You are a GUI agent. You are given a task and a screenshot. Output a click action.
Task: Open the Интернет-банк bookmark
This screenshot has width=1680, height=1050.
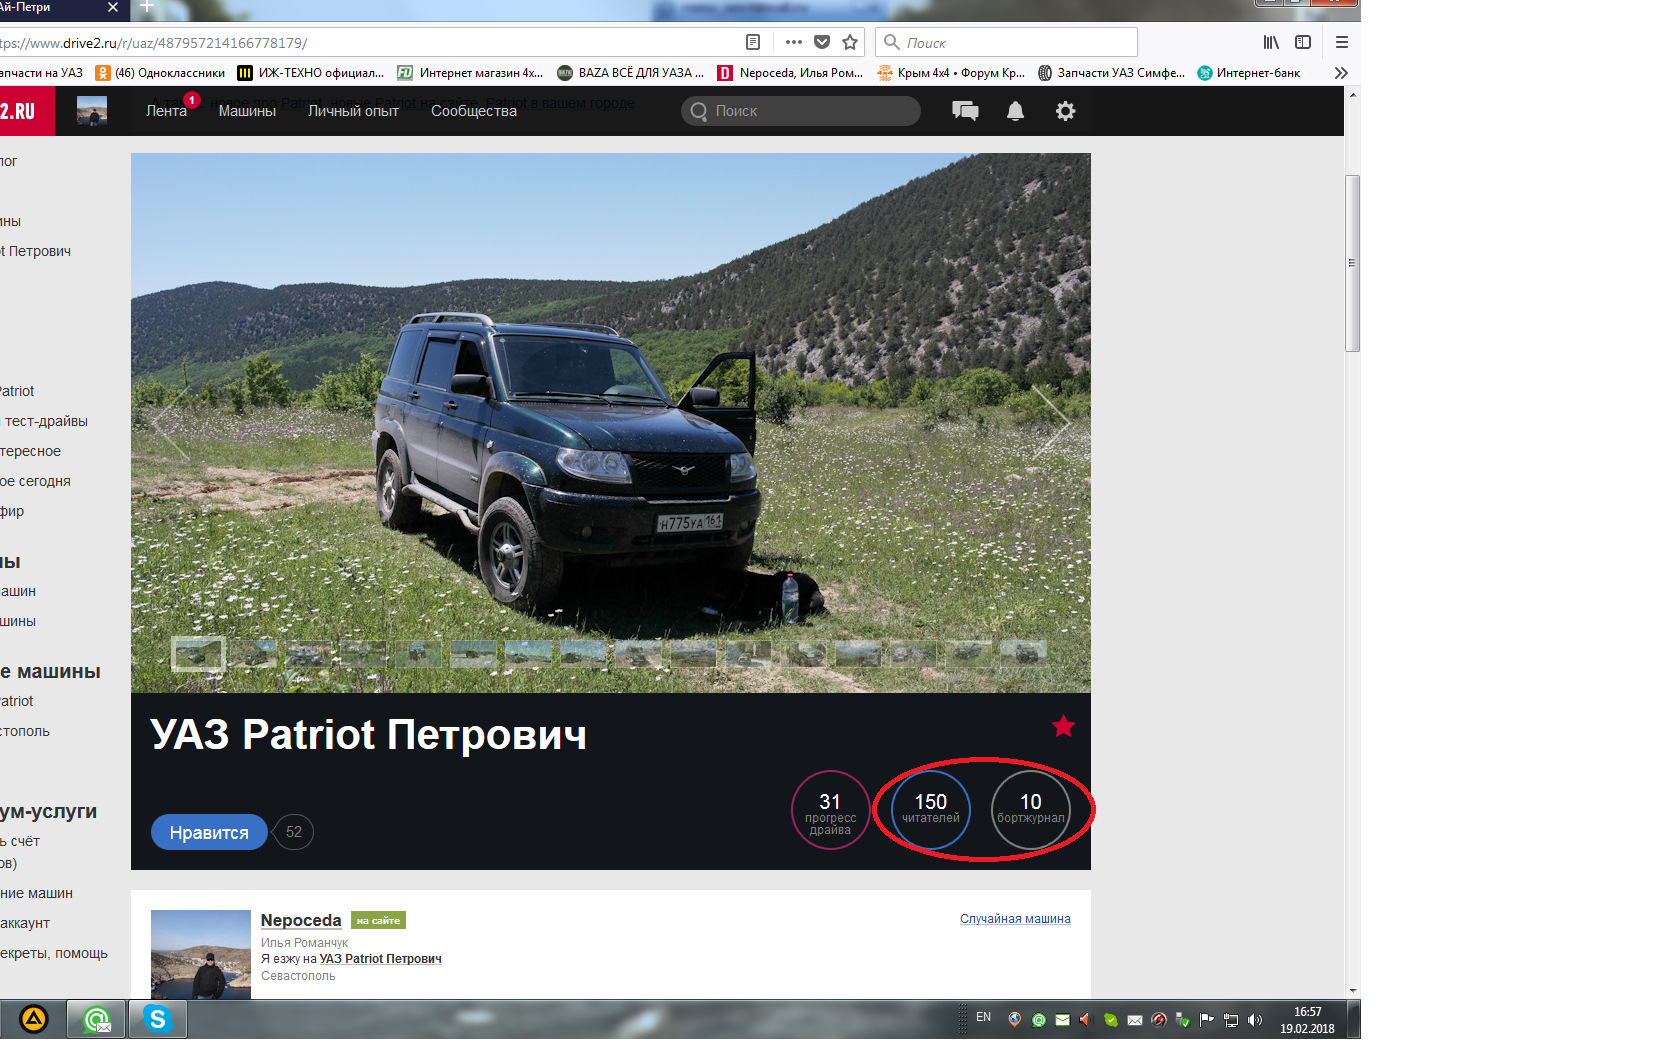tap(1249, 73)
